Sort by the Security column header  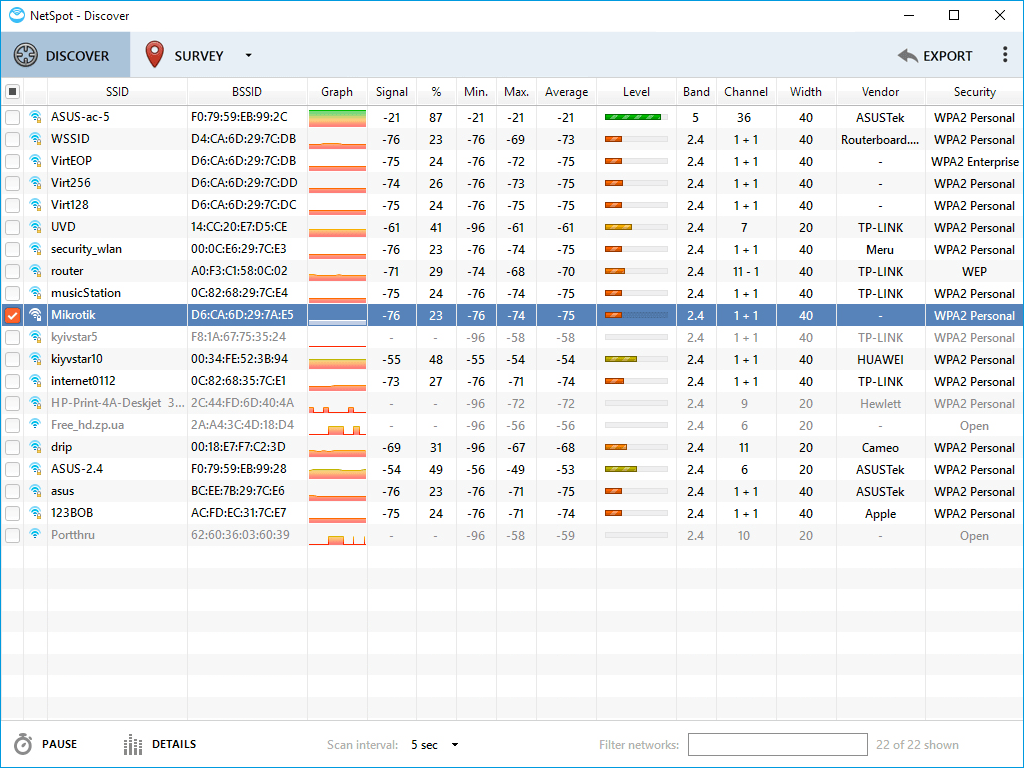tap(974, 92)
